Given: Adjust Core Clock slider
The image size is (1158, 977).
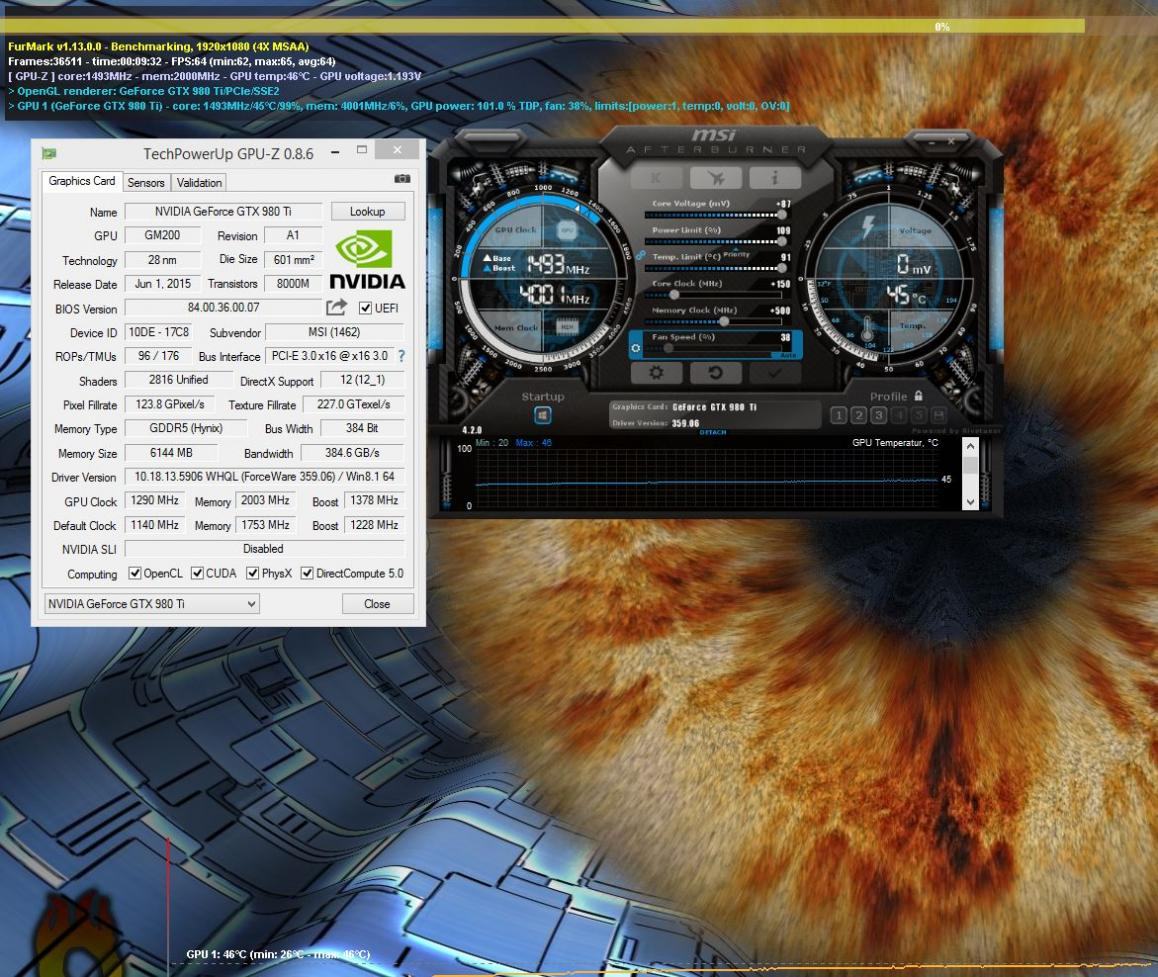Looking at the screenshot, I should click(713, 295).
